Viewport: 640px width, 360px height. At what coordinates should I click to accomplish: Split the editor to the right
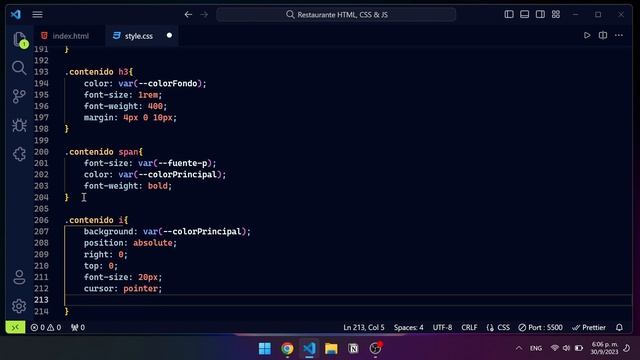(x=603, y=36)
